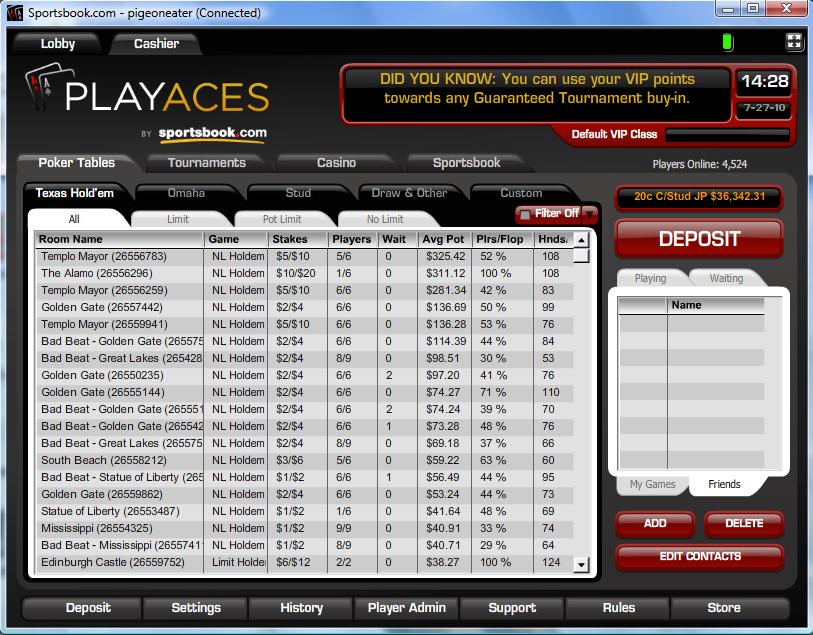The width and height of the screenshot is (813, 635).
Task: Sort by the Room Name column header
Action: coord(119,239)
